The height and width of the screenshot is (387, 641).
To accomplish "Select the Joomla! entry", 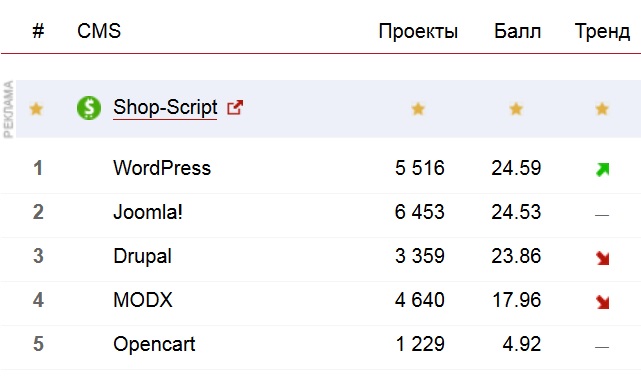I will (148, 212).
